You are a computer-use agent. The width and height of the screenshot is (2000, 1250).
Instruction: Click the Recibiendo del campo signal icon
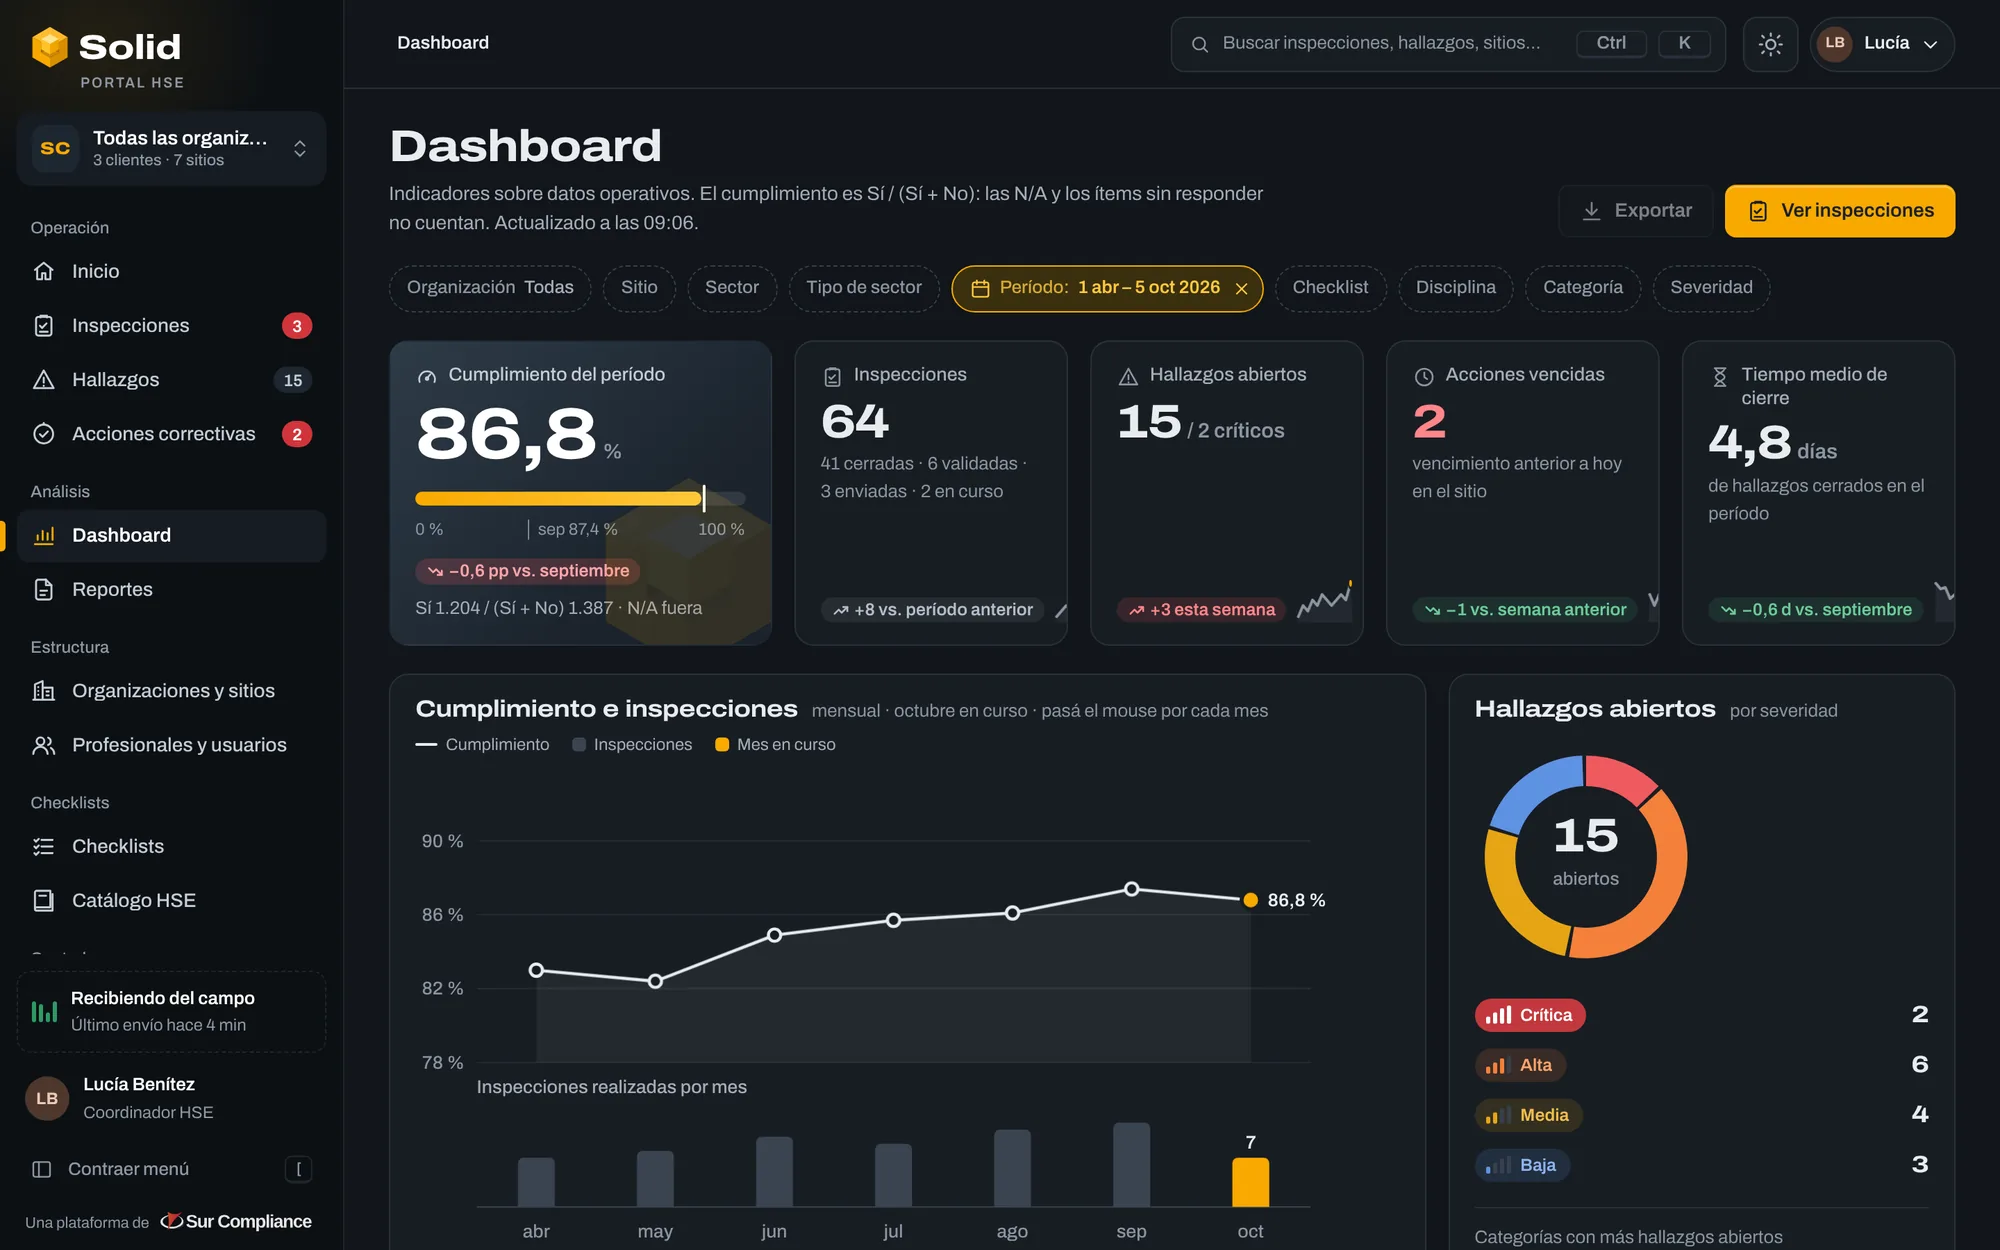[44, 1011]
